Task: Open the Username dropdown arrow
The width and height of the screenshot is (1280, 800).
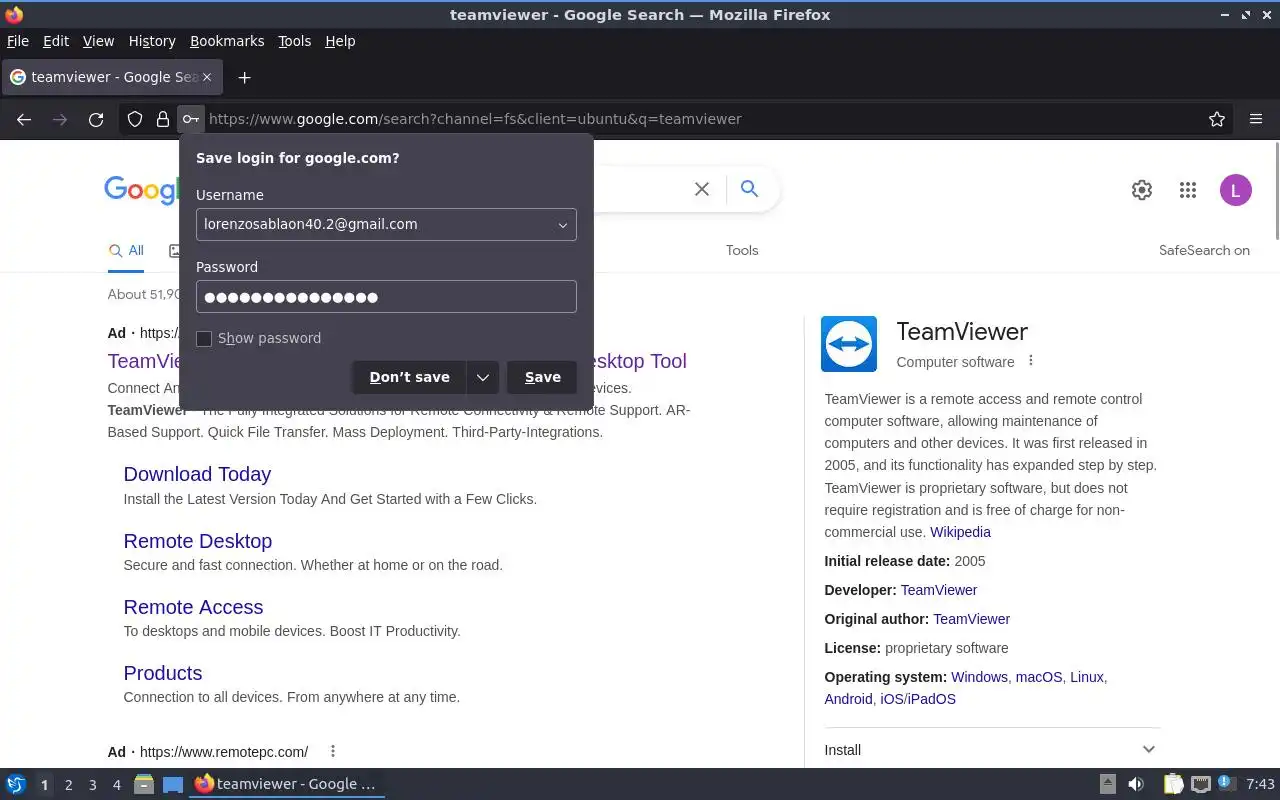Action: (563, 225)
